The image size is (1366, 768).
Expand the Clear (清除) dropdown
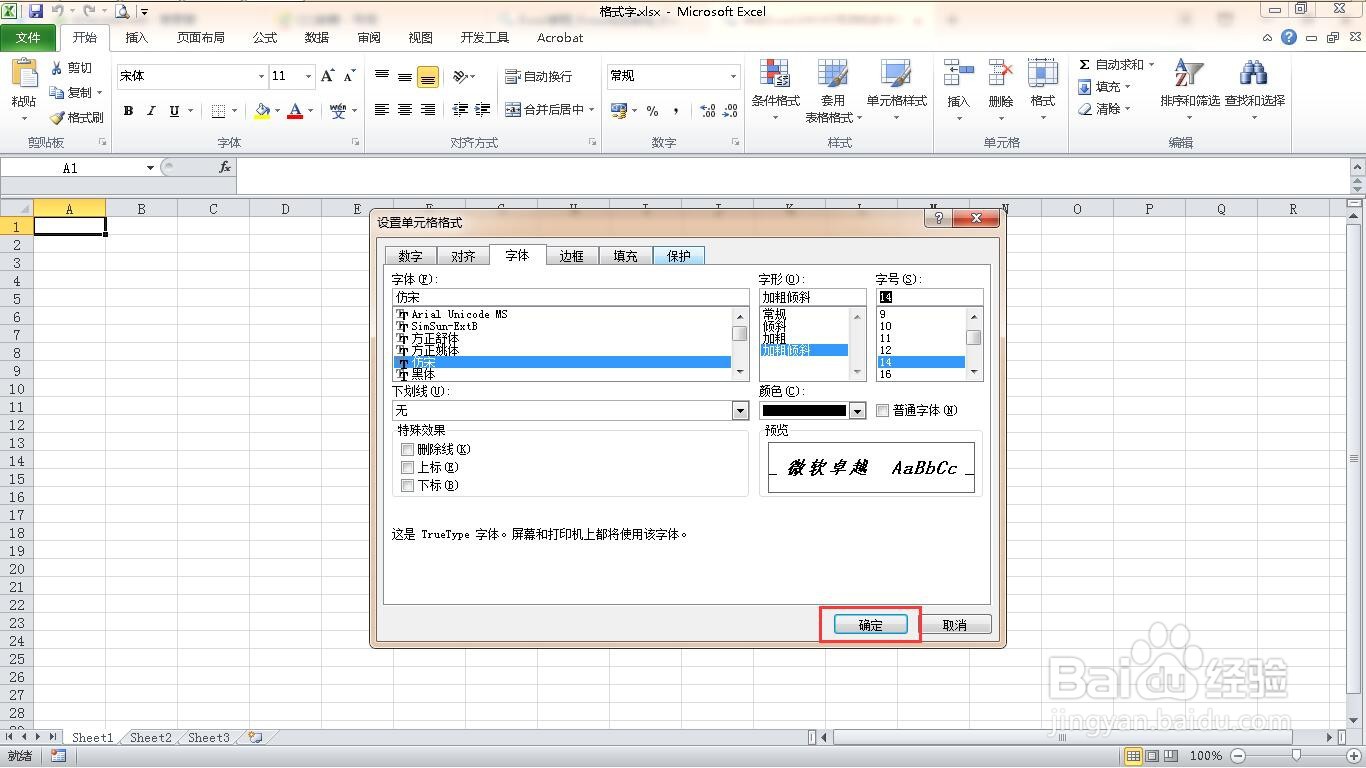coord(1128,109)
